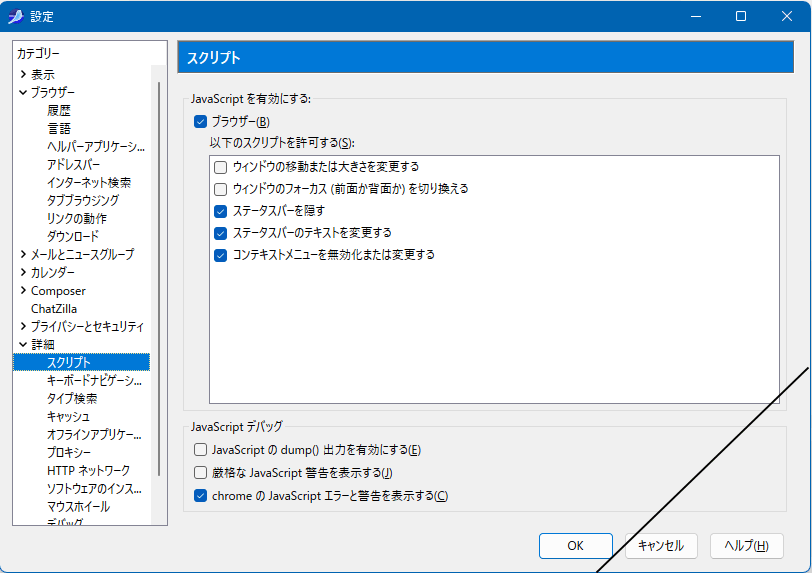Collapse the 詳細 category
This screenshot has height=573, width=812.
[x=23, y=345]
